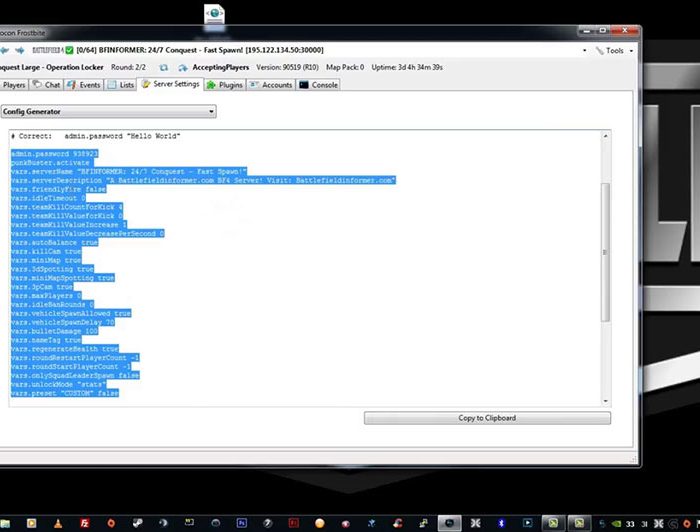Click the AcceptingPlayers status text
The image size is (700, 532).
click(221, 67)
